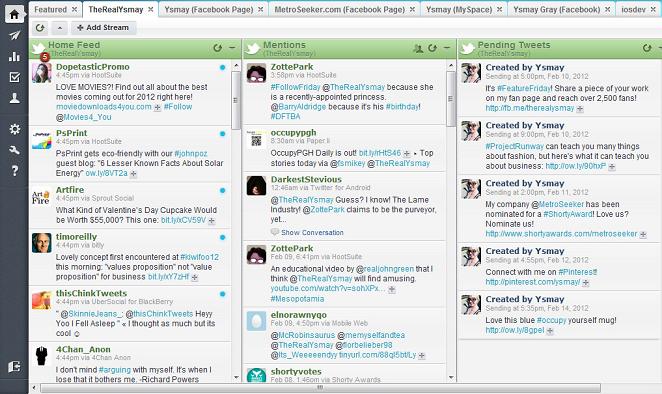Viewport: 662px width, 394px height.
Task: Open bit.ly/xCV59V link in Artfire tweet
Action: tap(183, 220)
